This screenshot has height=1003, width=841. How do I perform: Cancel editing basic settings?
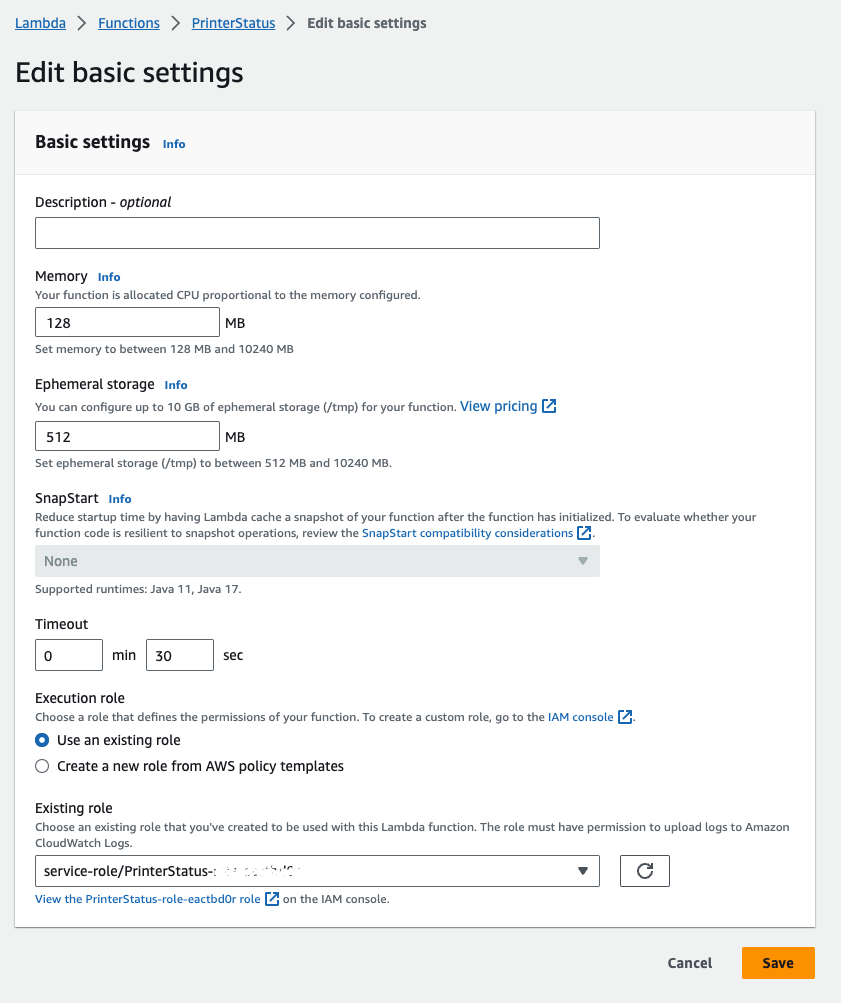coord(690,963)
